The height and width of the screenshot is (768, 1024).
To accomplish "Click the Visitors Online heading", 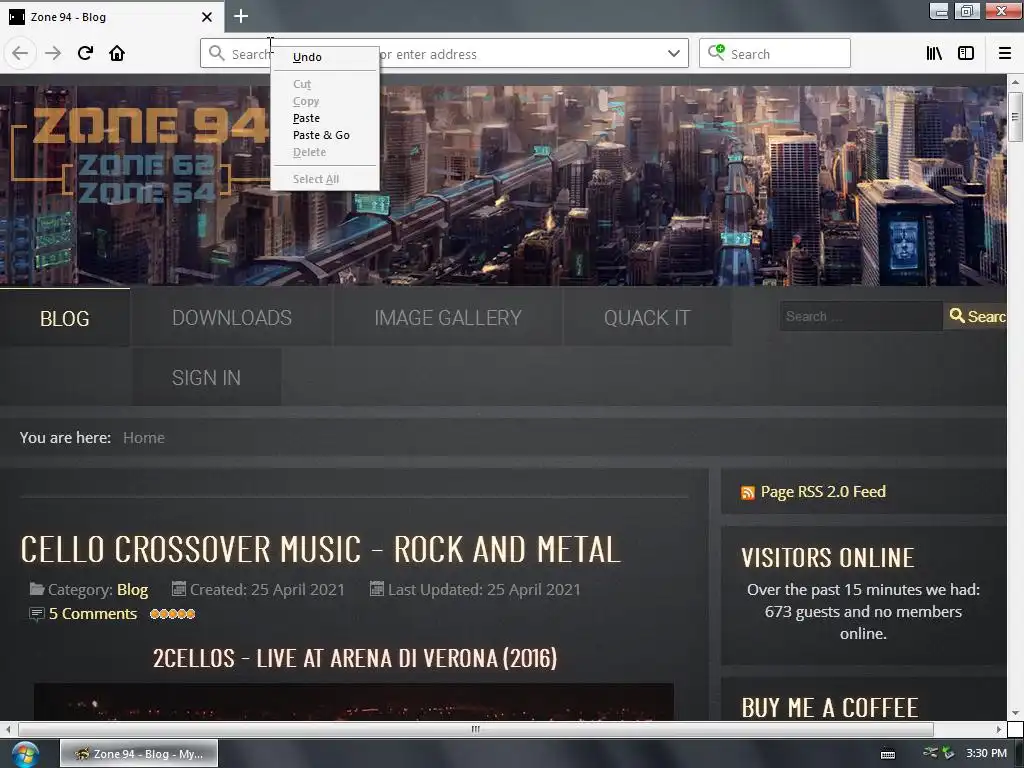I will tap(827, 558).
